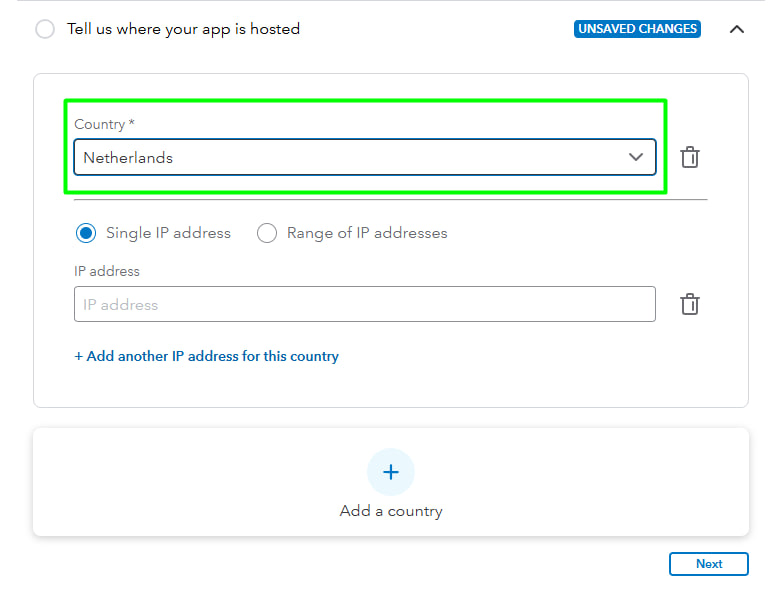Click the "Single IP address" option label

pyautogui.click(x=168, y=233)
